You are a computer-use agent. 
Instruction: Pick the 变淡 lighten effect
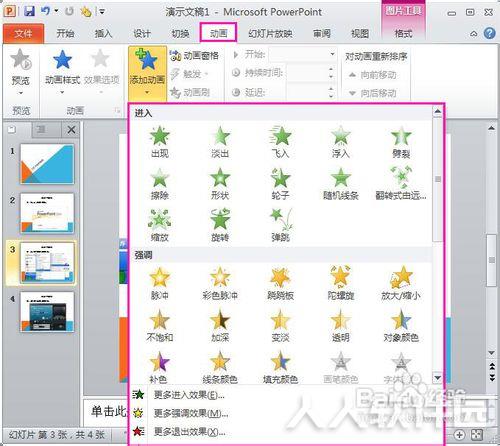point(280,326)
